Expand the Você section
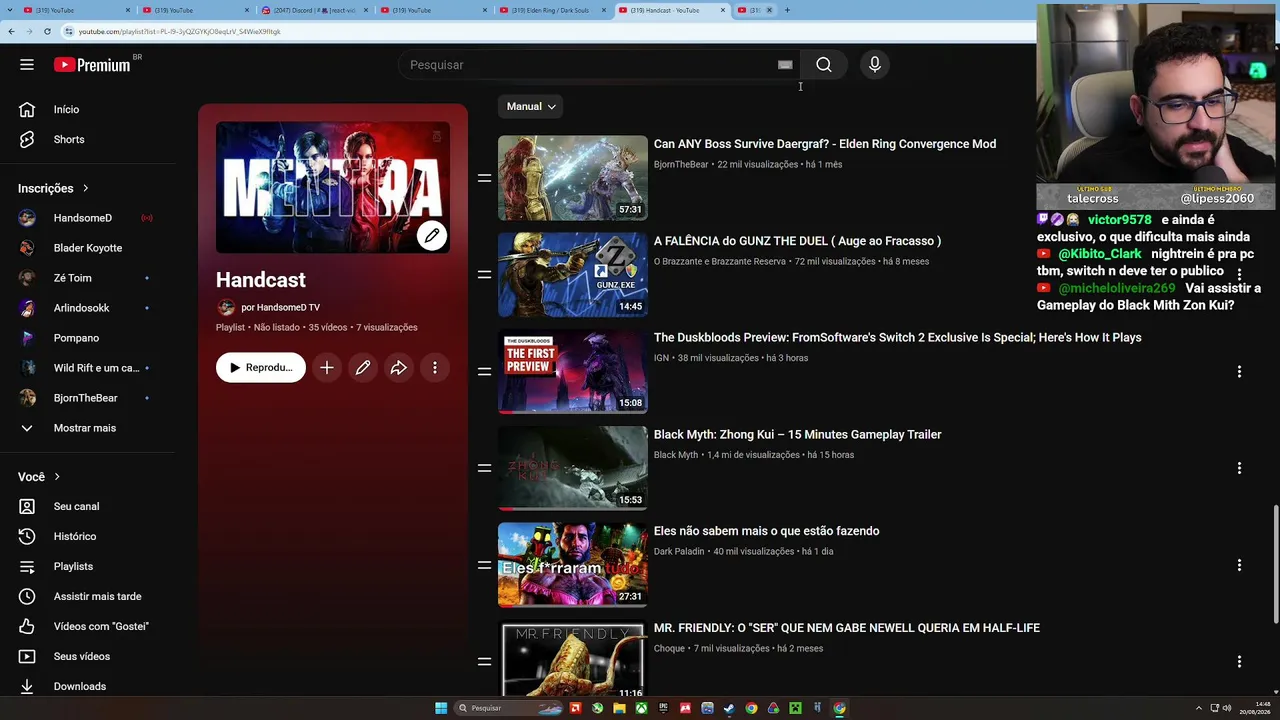 tap(39, 477)
